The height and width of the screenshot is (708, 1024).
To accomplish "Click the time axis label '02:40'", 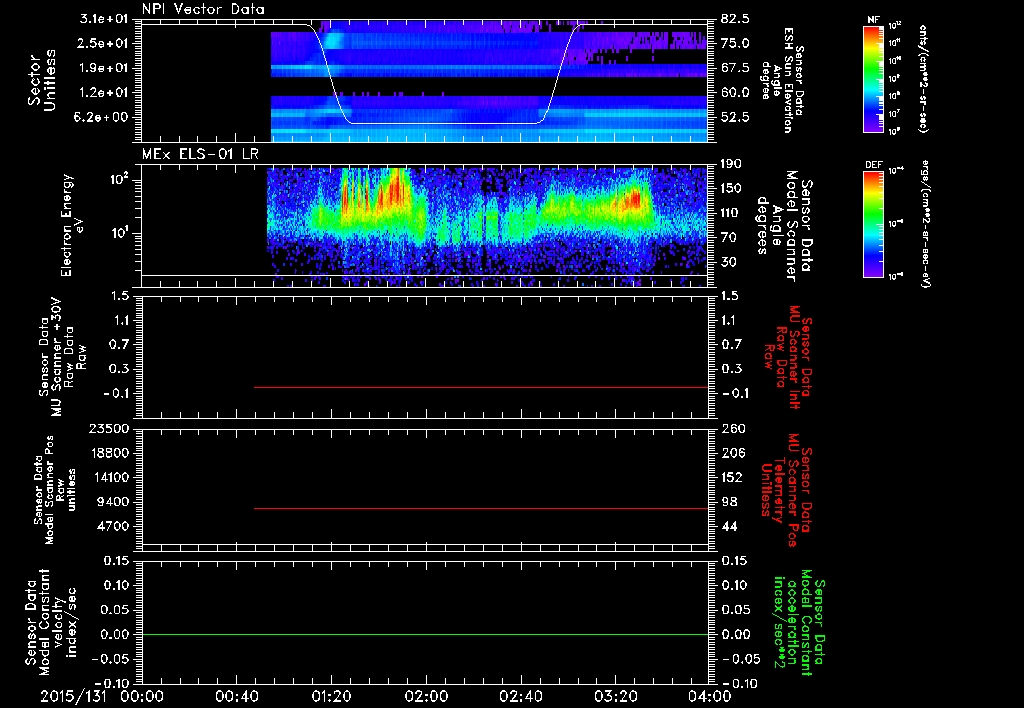I will 520,696.
